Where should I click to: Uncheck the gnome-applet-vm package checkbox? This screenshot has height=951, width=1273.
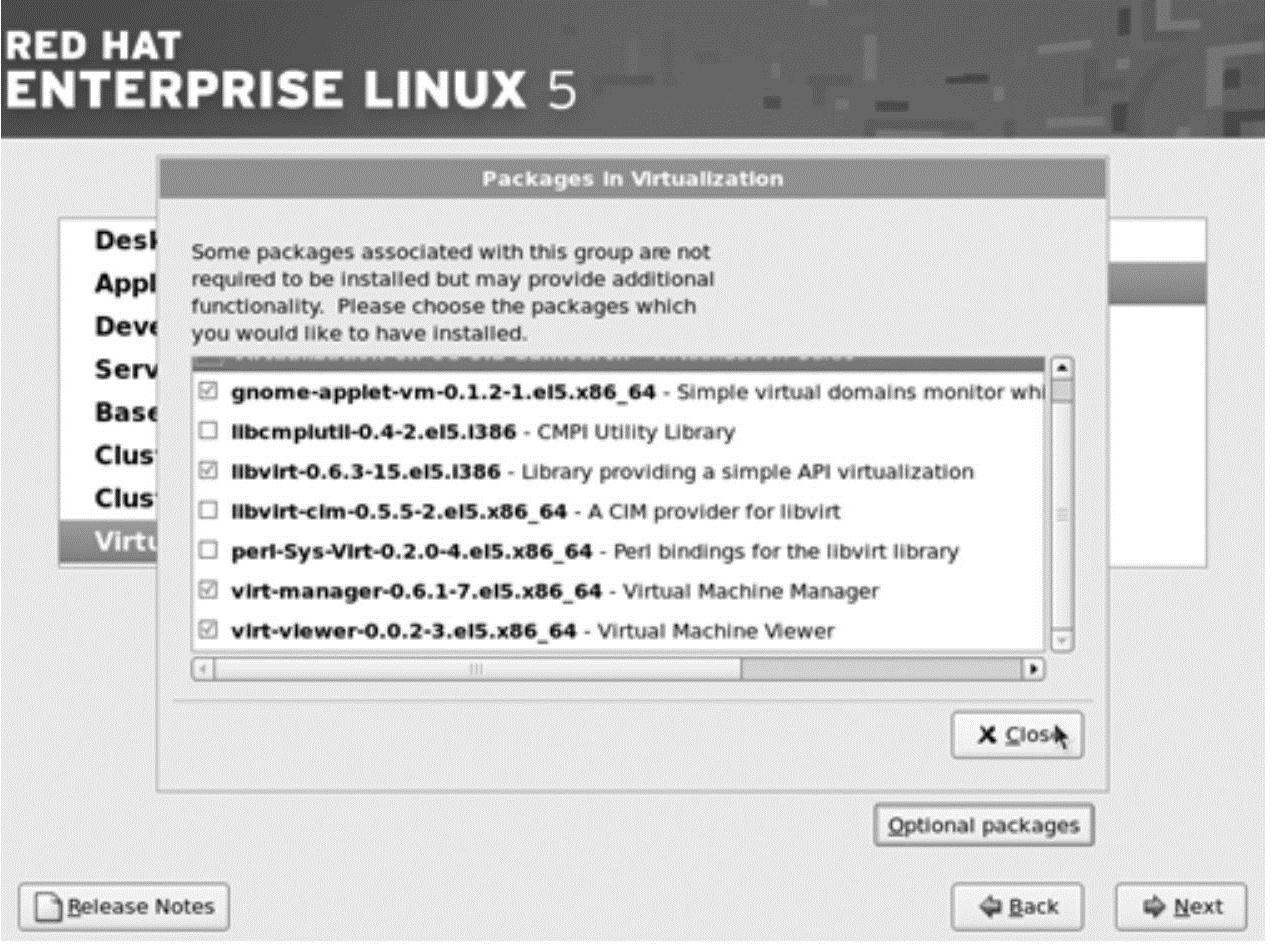[x=208, y=392]
